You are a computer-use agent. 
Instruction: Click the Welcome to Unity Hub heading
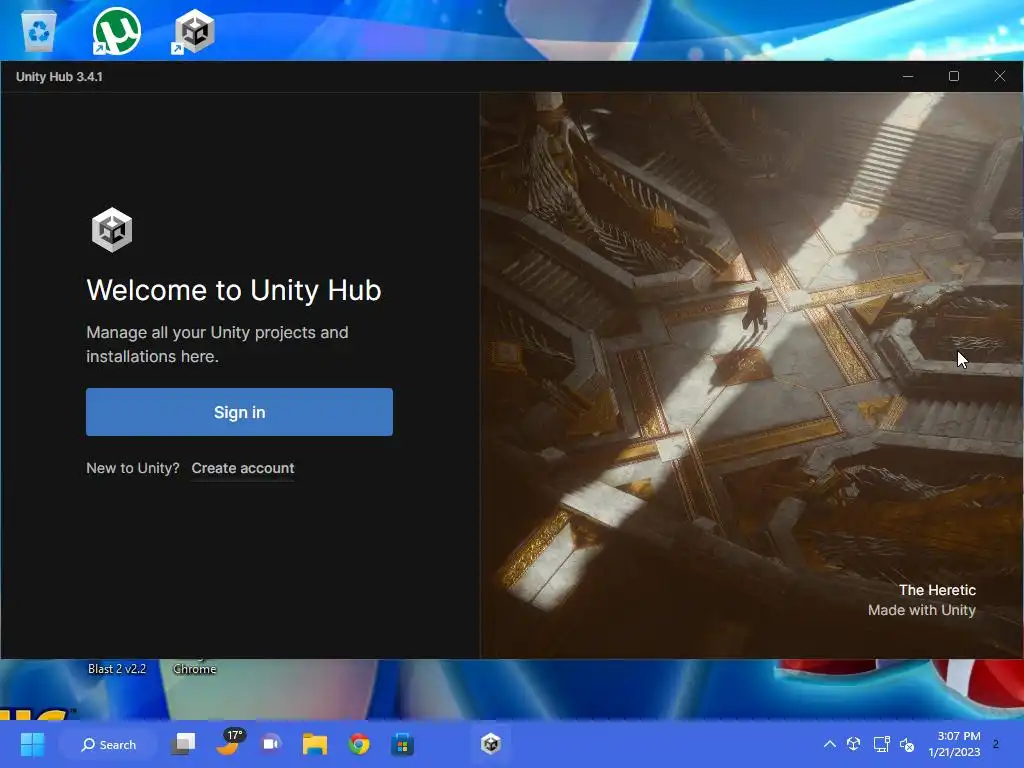[234, 290]
